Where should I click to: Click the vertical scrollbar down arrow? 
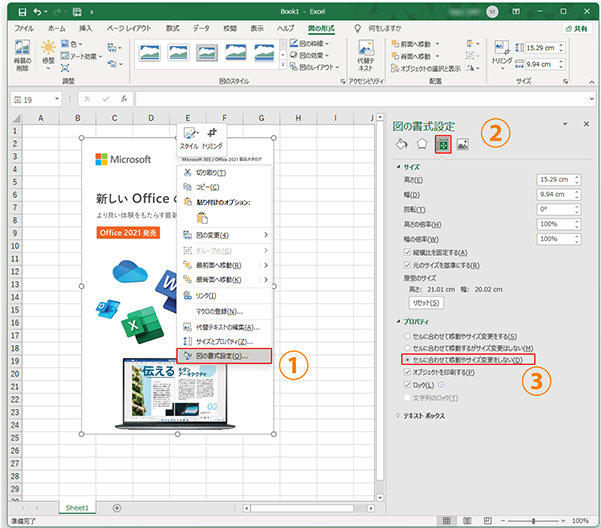[x=380, y=497]
